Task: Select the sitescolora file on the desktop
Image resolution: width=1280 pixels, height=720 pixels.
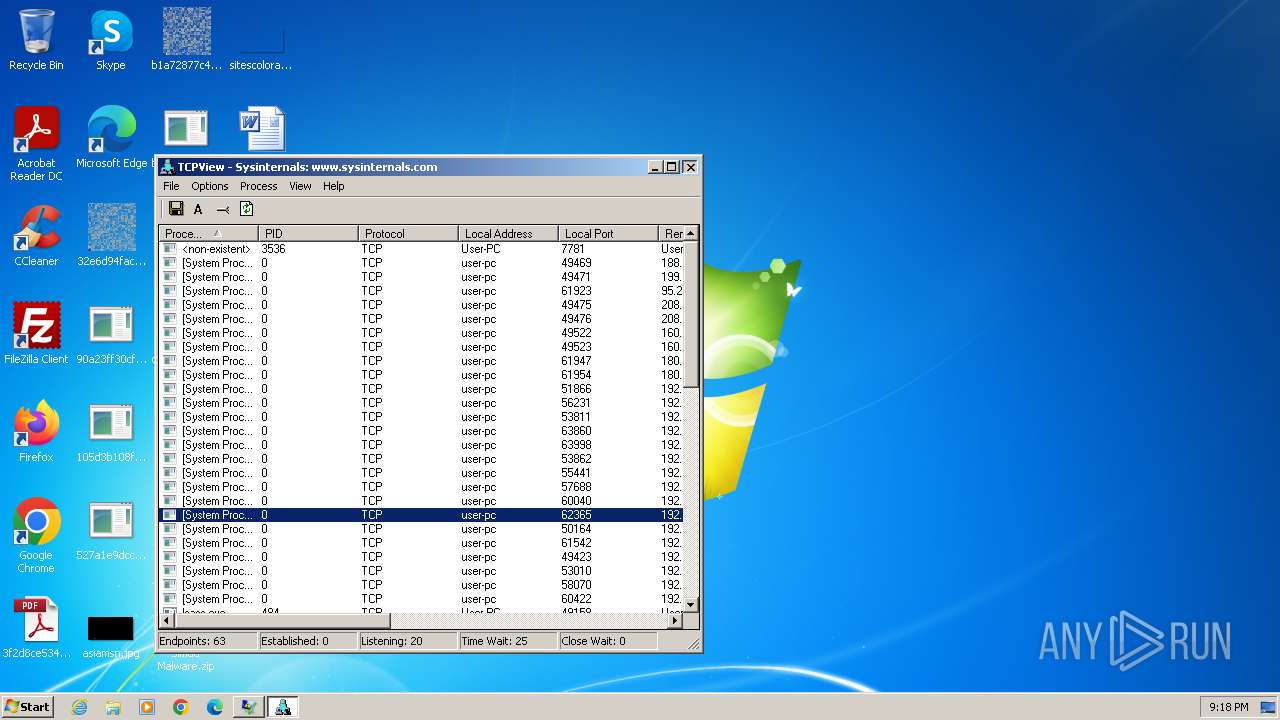Action: (260, 40)
